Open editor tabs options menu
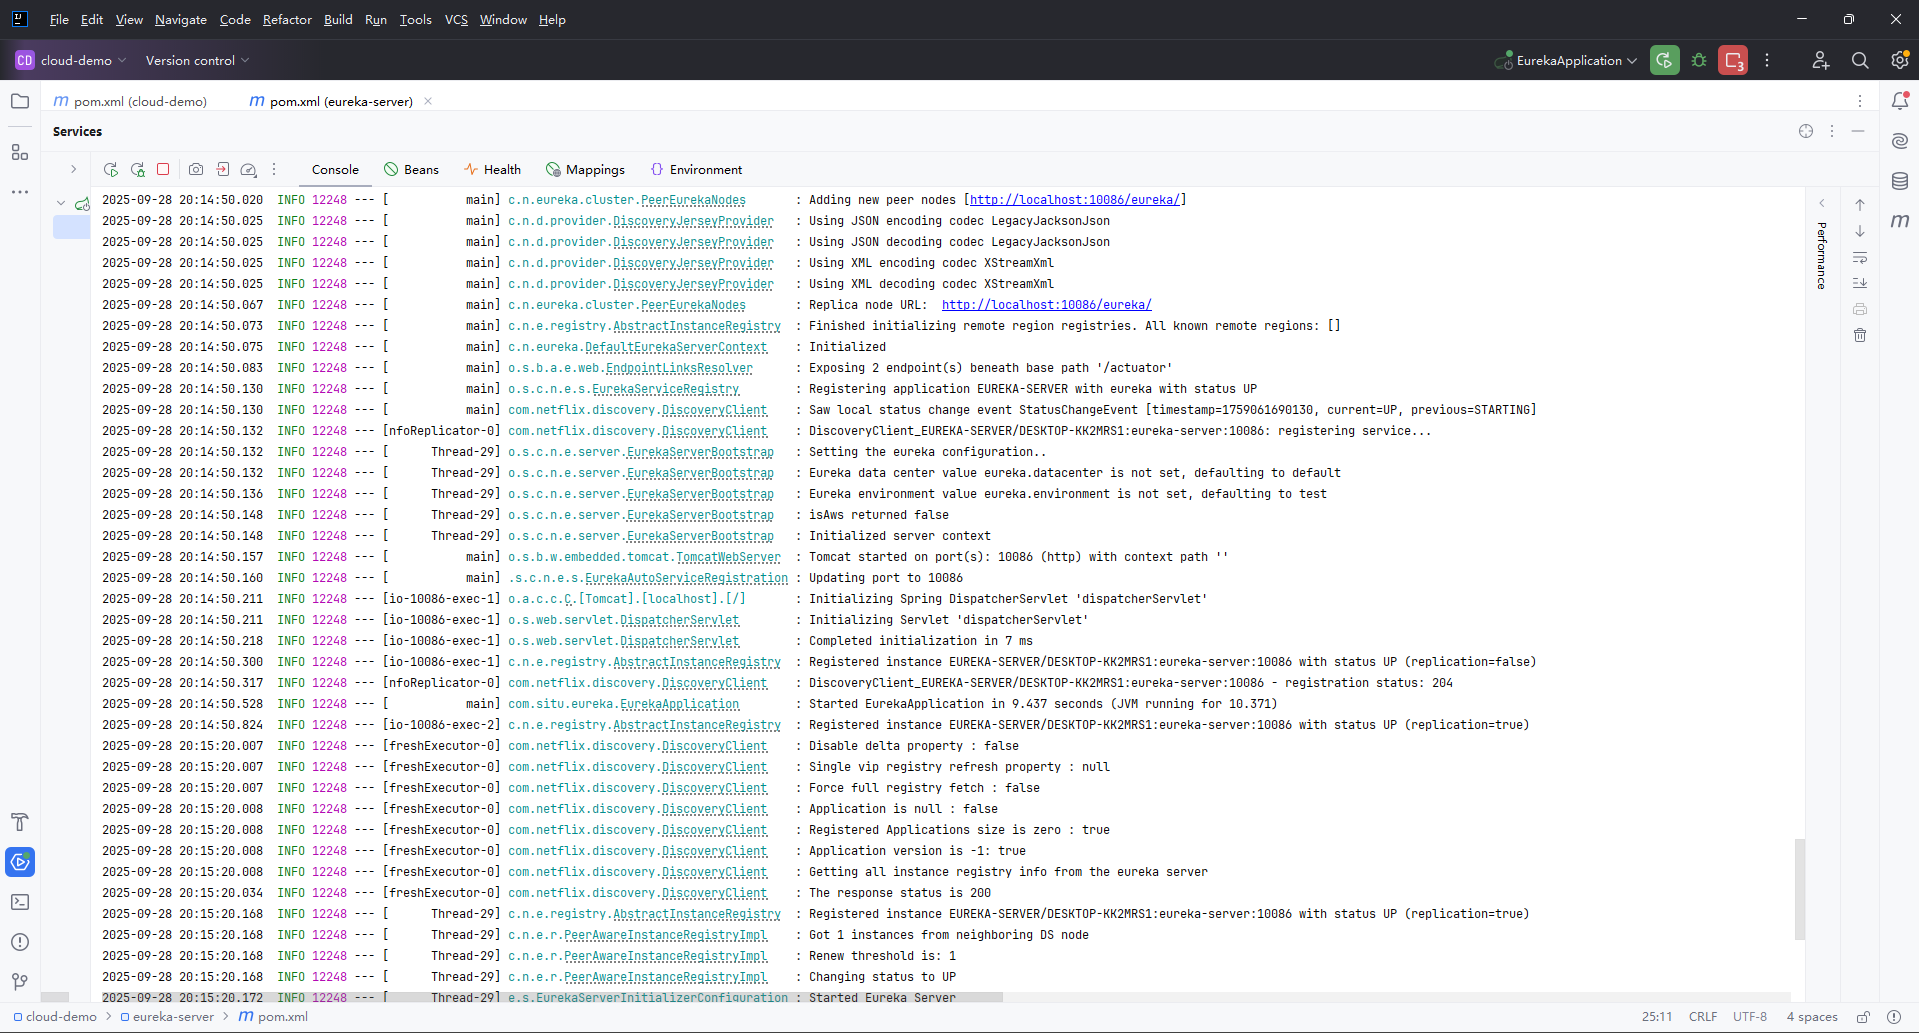This screenshot has height=1033, width=1919. 1860,101
